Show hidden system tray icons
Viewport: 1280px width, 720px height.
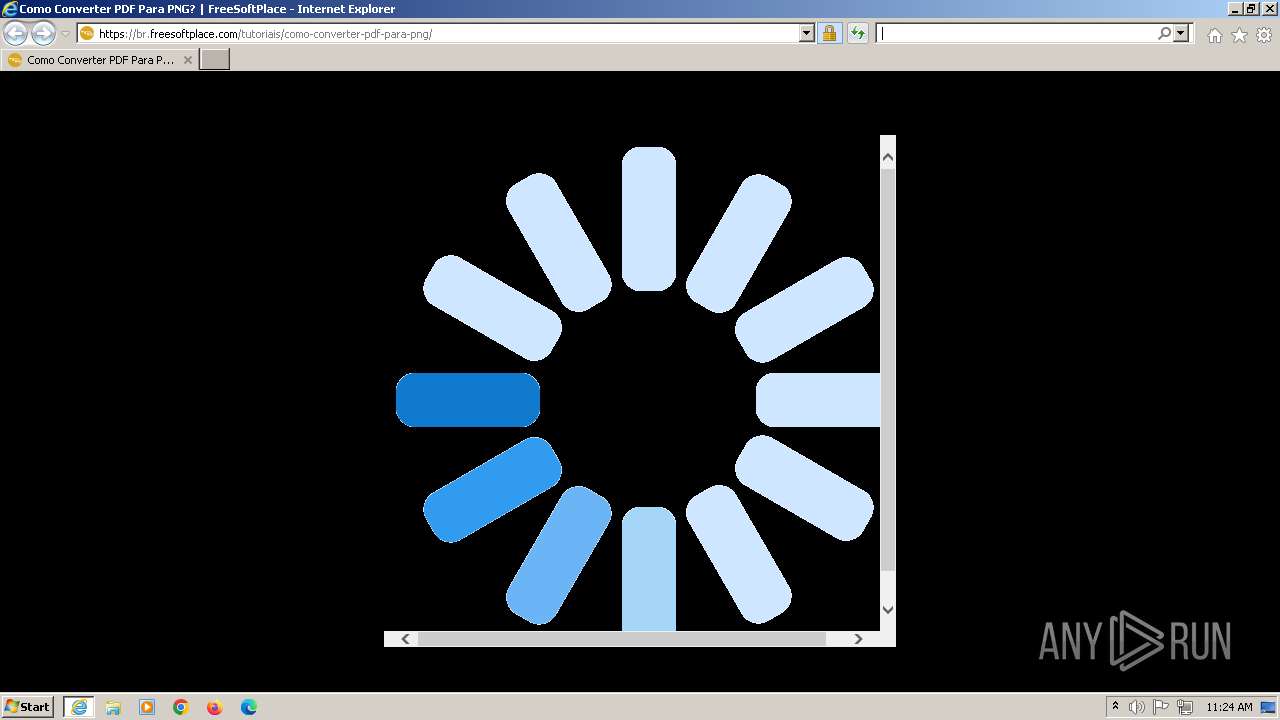point(1115,707)
